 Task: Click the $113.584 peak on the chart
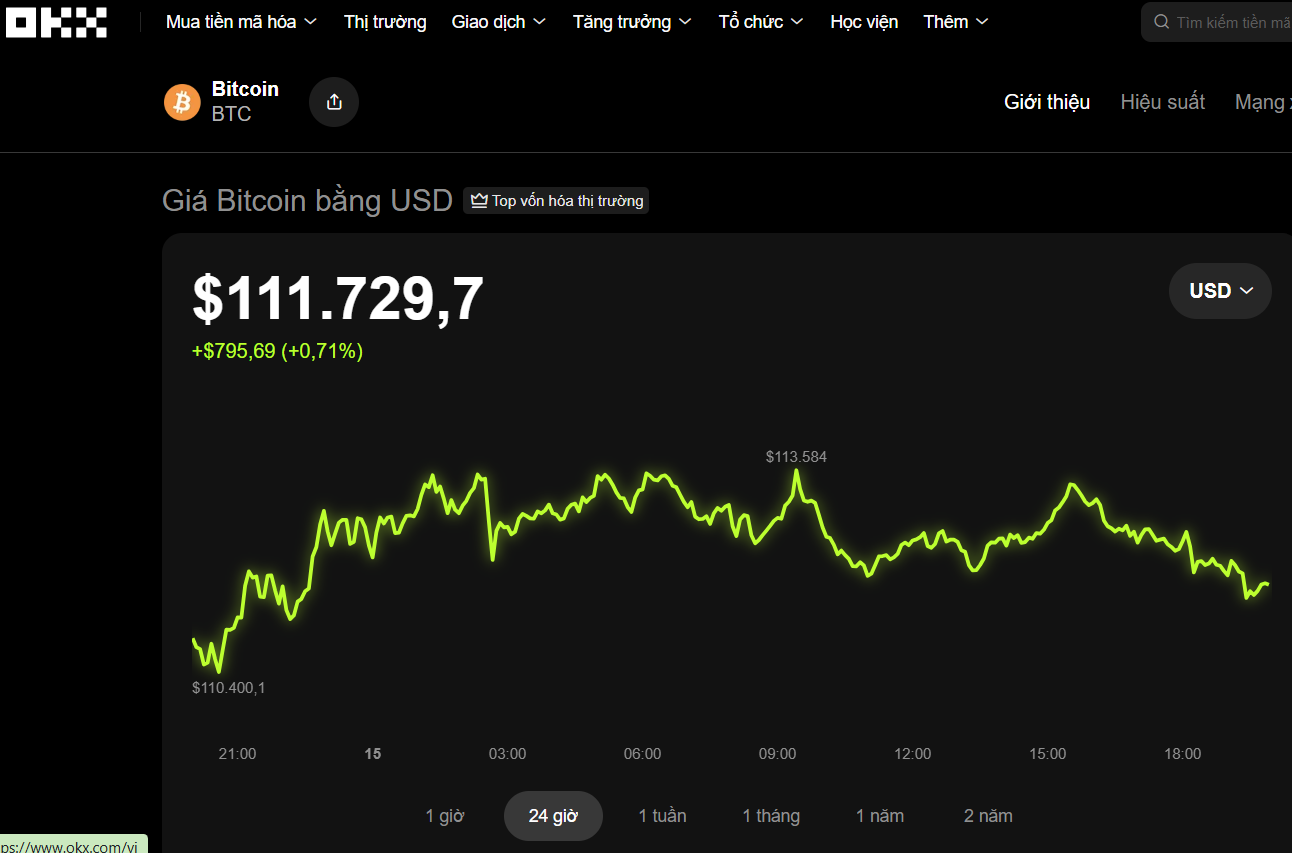click(797, 470)
